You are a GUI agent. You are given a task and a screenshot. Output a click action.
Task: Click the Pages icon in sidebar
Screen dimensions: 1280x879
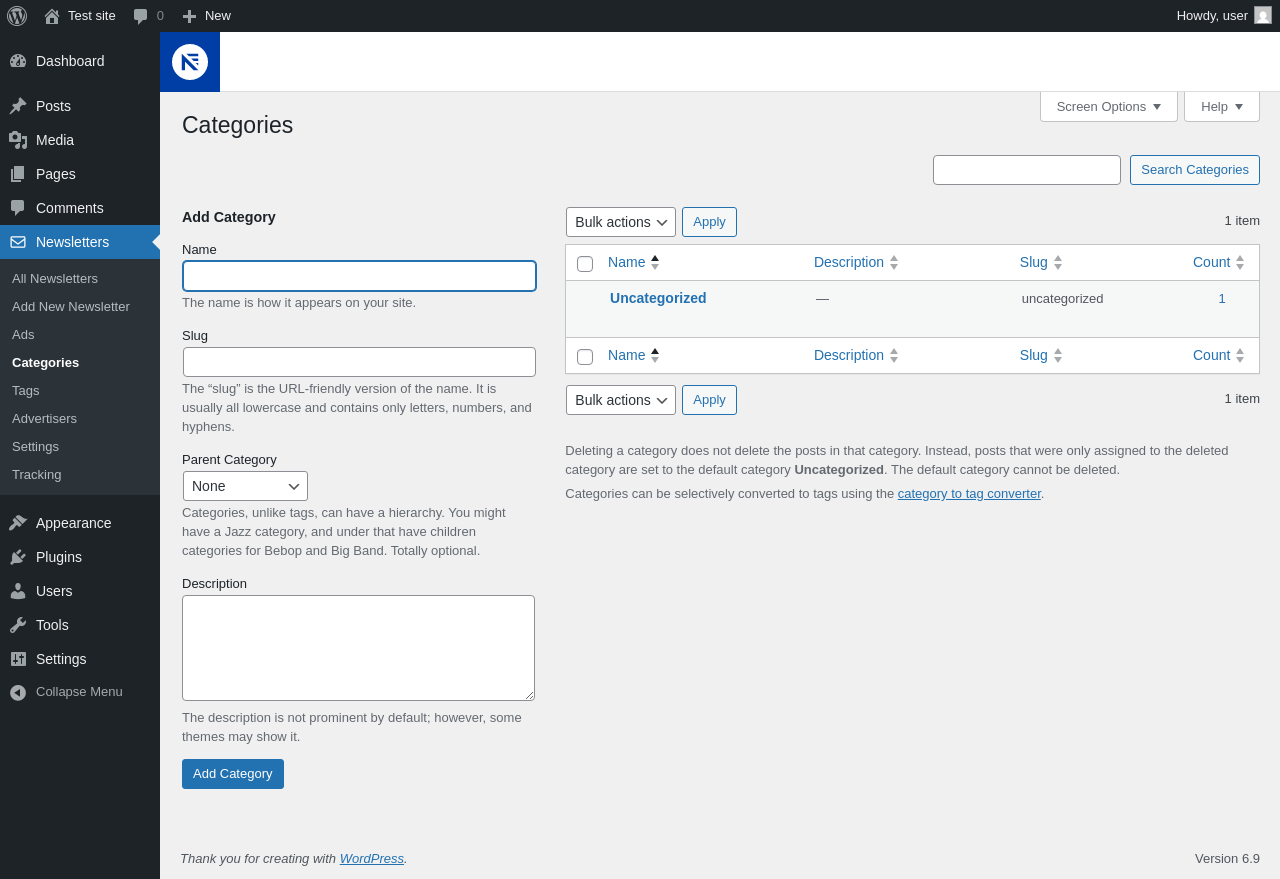point(18,174)
